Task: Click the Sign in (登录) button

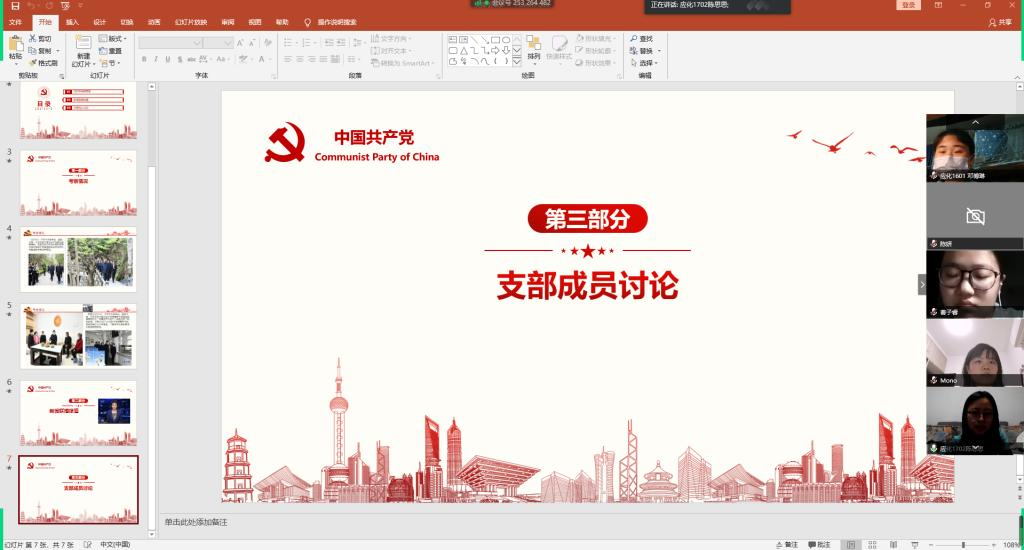Action: 908,5
